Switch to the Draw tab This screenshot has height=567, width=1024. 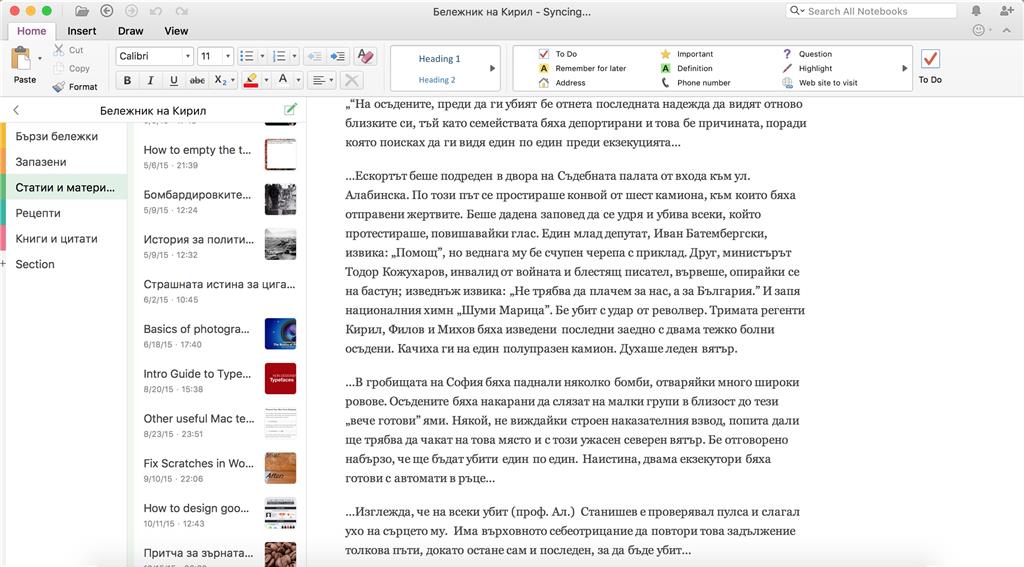(131, 31)
